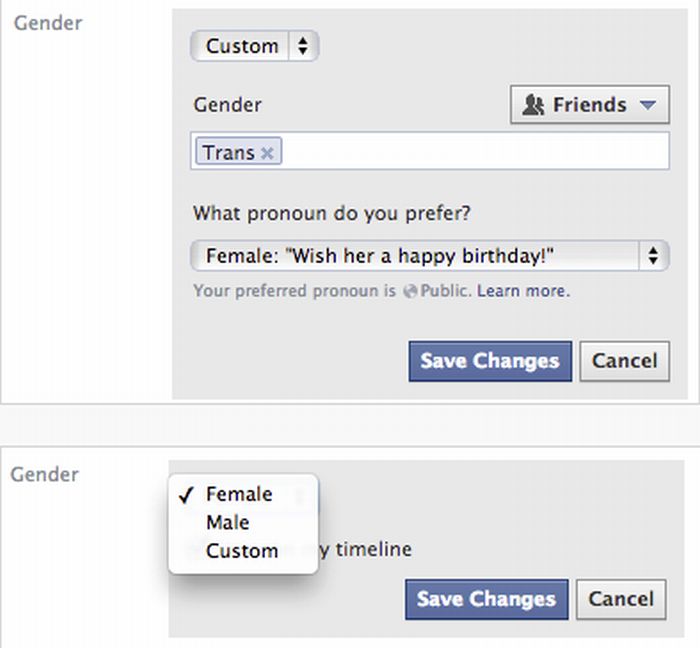
Task: Click the checkmark next to Female
Action: pos(185,494)
